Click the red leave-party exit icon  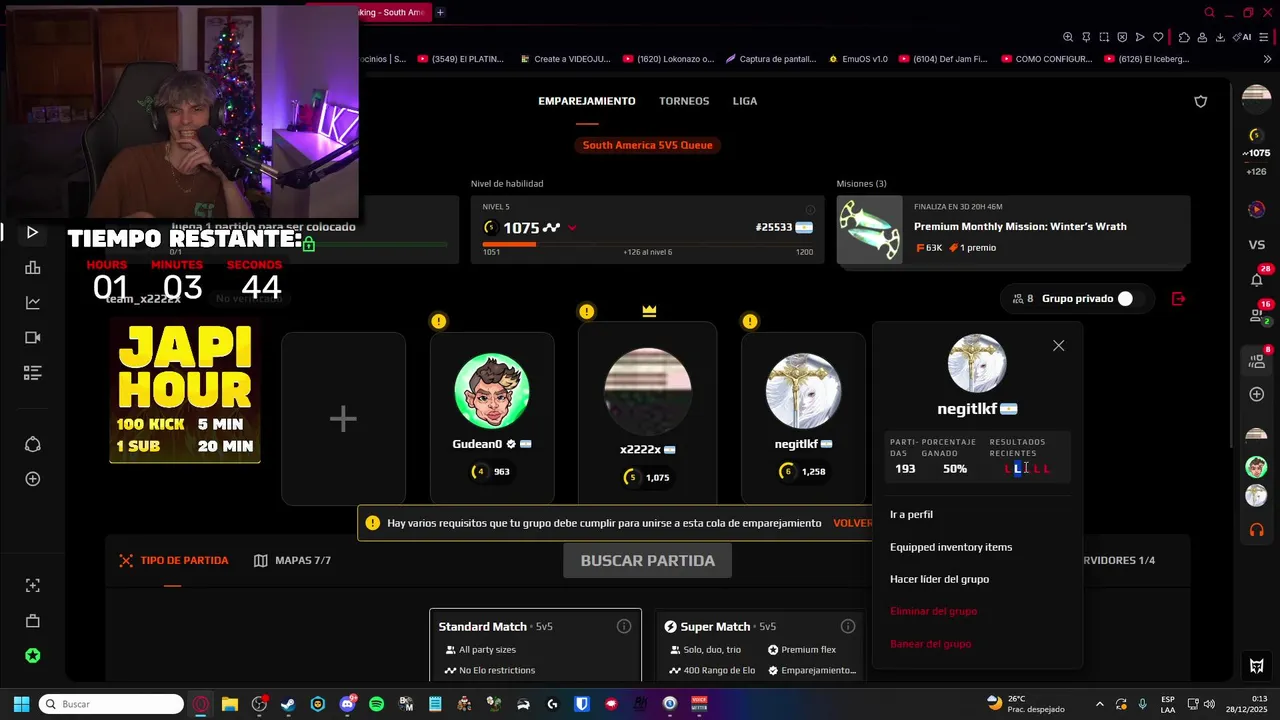[x=1178, y=298]
